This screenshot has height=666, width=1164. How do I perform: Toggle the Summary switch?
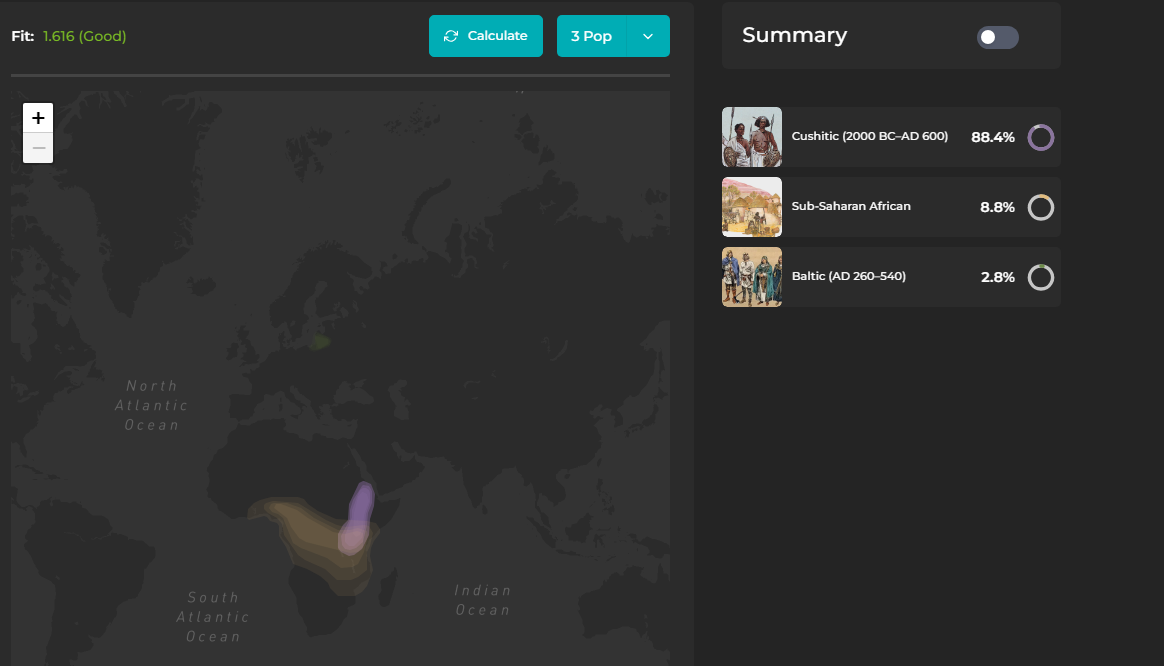997,37
